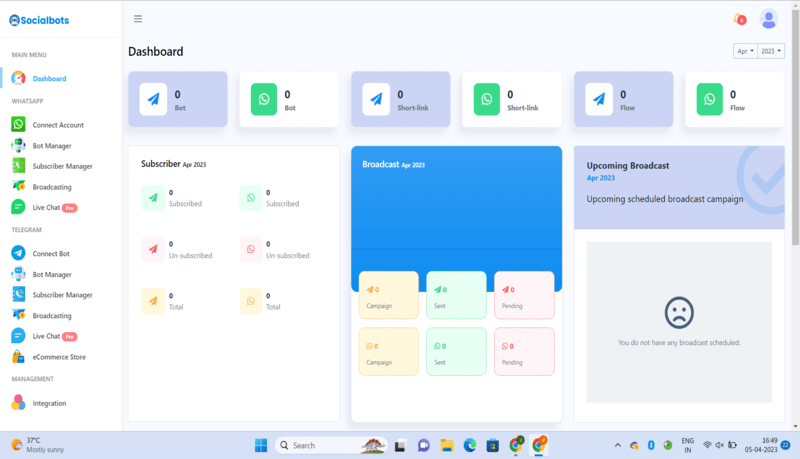Click the WhatsApp Live Chat green icon
800x459 pixels.
[x=18, y=207]
